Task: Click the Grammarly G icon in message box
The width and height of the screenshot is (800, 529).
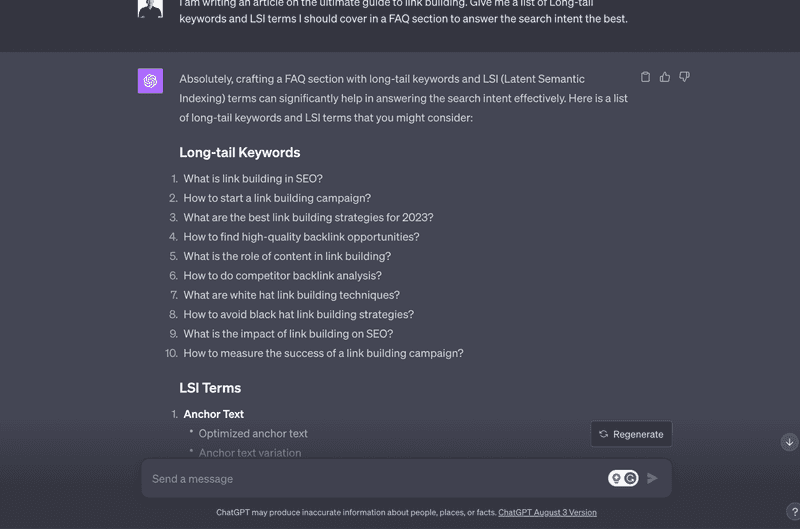Action: click(x=631, y=478)
